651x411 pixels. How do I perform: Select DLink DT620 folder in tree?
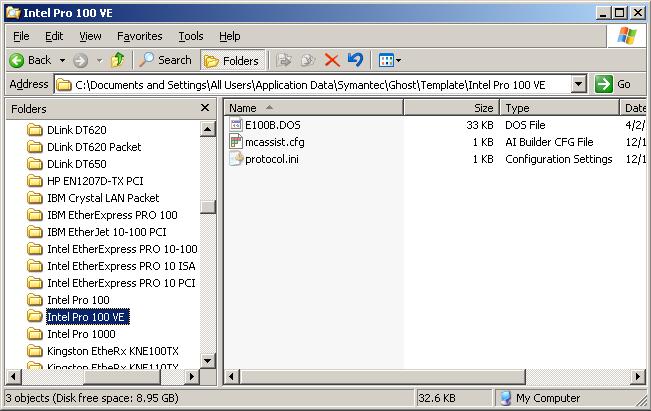(77, 130)
